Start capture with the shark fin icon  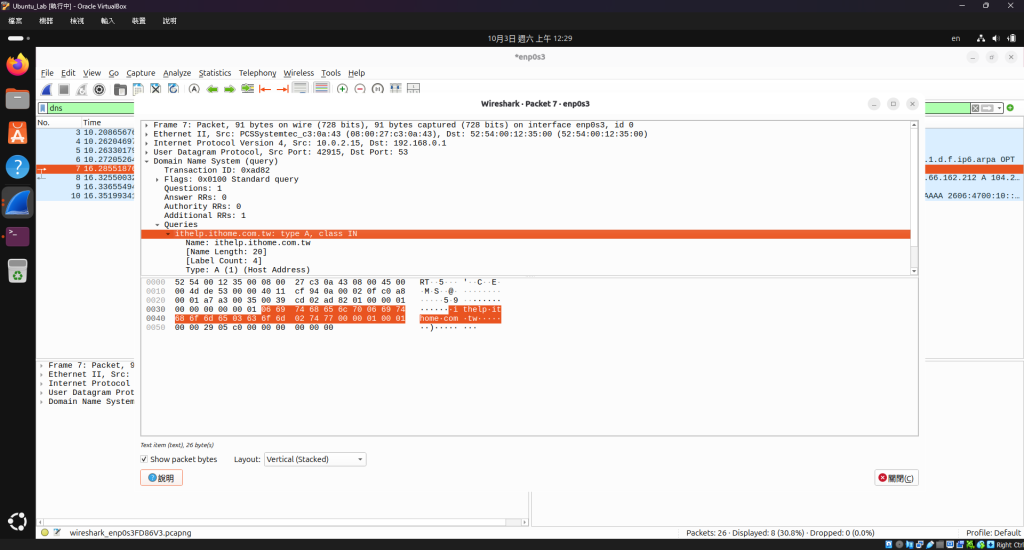pos(46,89)
